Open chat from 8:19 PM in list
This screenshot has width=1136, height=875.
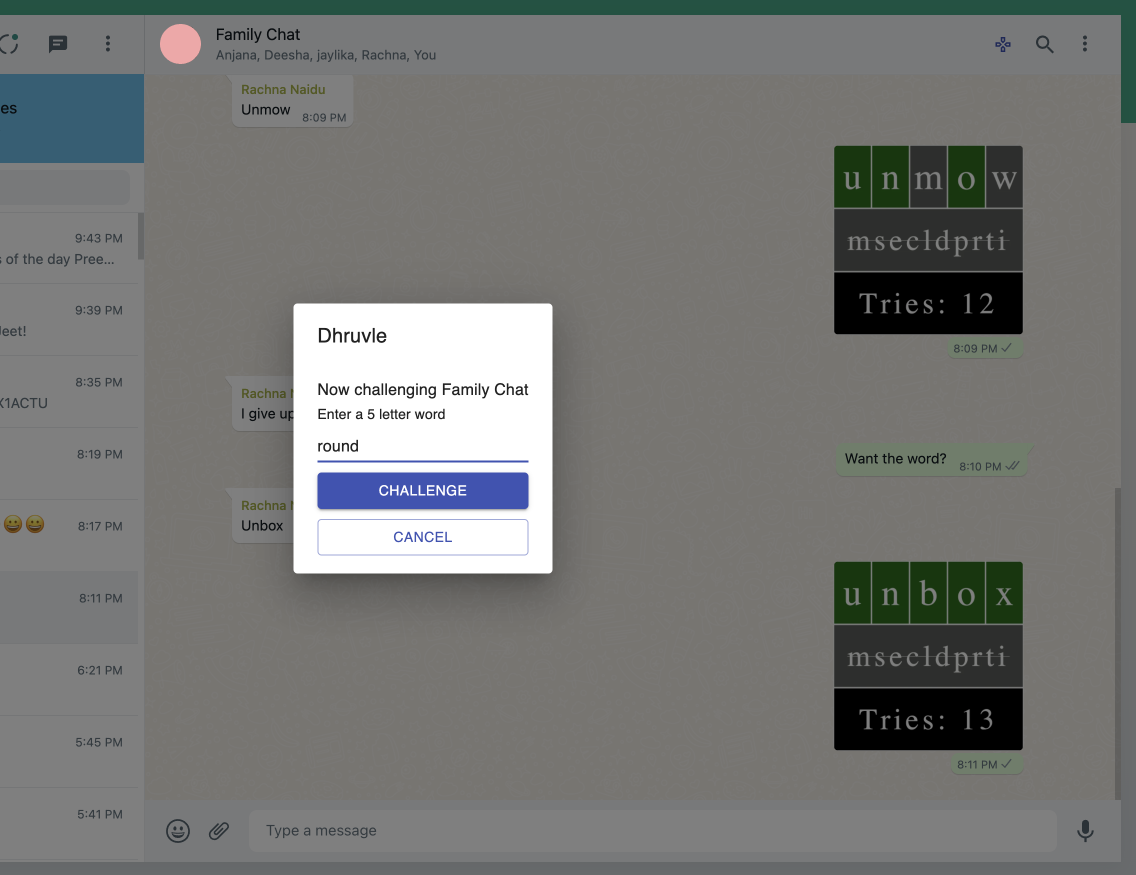coord(69,464)
